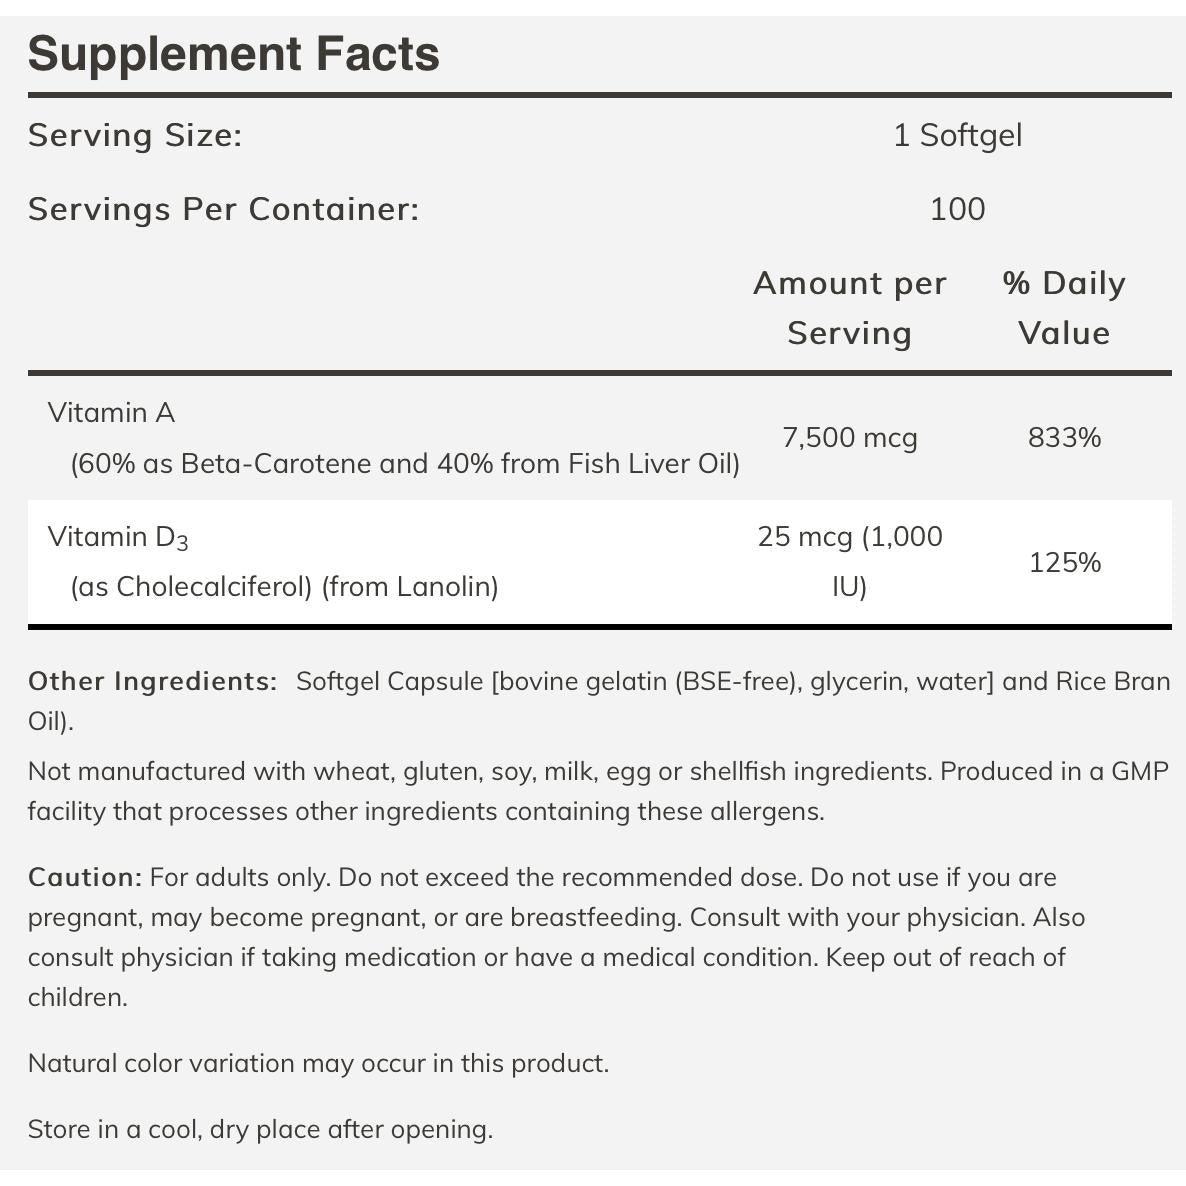Click the allergen statement starting 'Not manufactured'

[598, 791]
